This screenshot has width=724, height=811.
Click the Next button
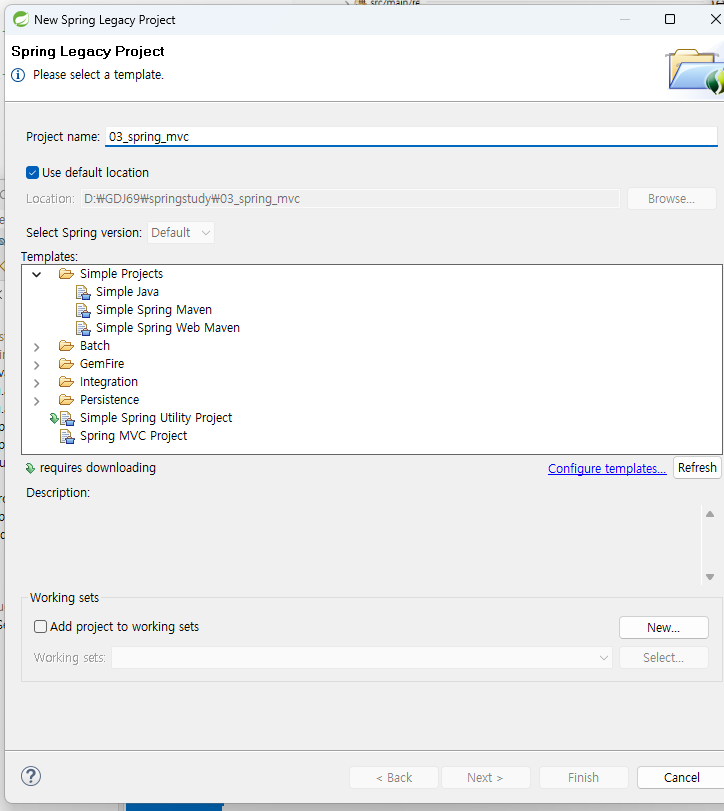pyautogui.click(x=486, y=777)
